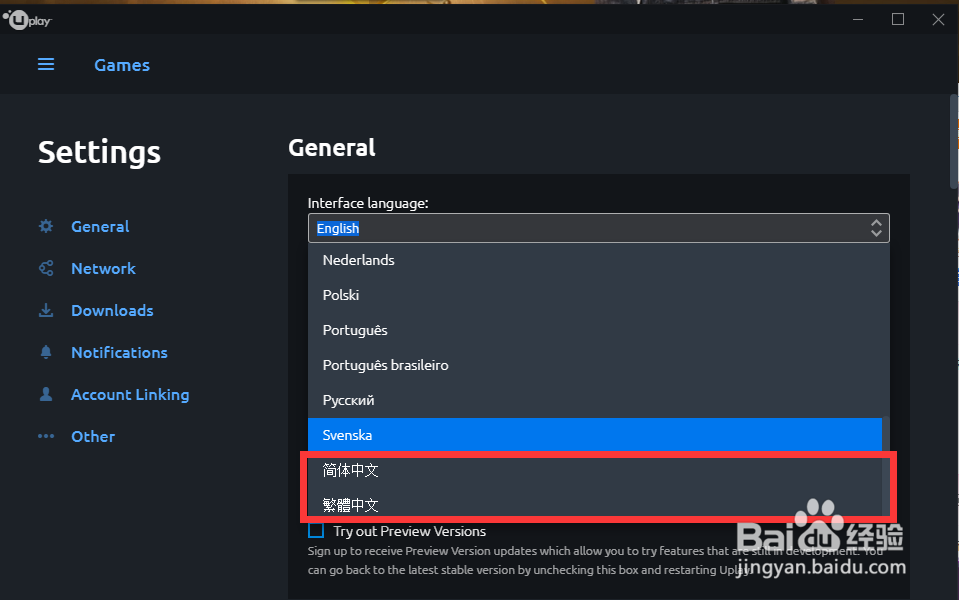Expand the Interface language combo box arrows

[876, 228]
